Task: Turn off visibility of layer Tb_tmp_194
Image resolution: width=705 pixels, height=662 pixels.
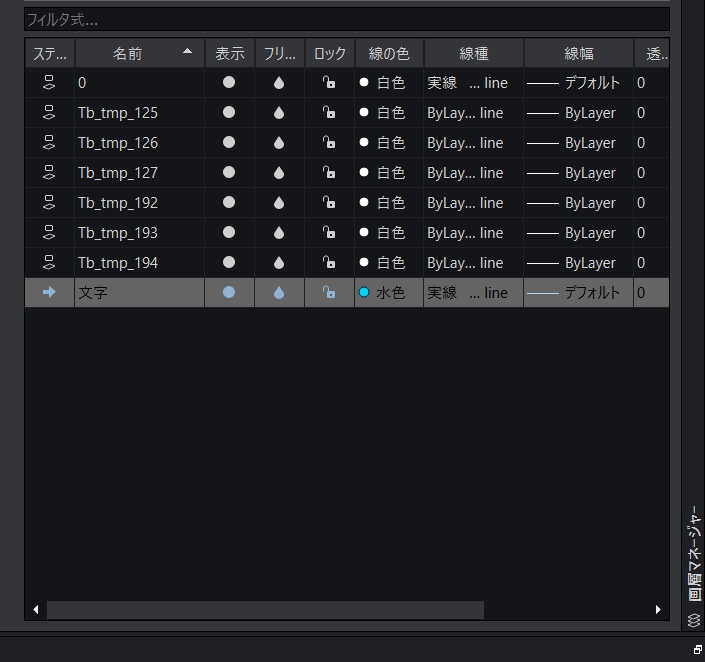Action: point(229,262)
